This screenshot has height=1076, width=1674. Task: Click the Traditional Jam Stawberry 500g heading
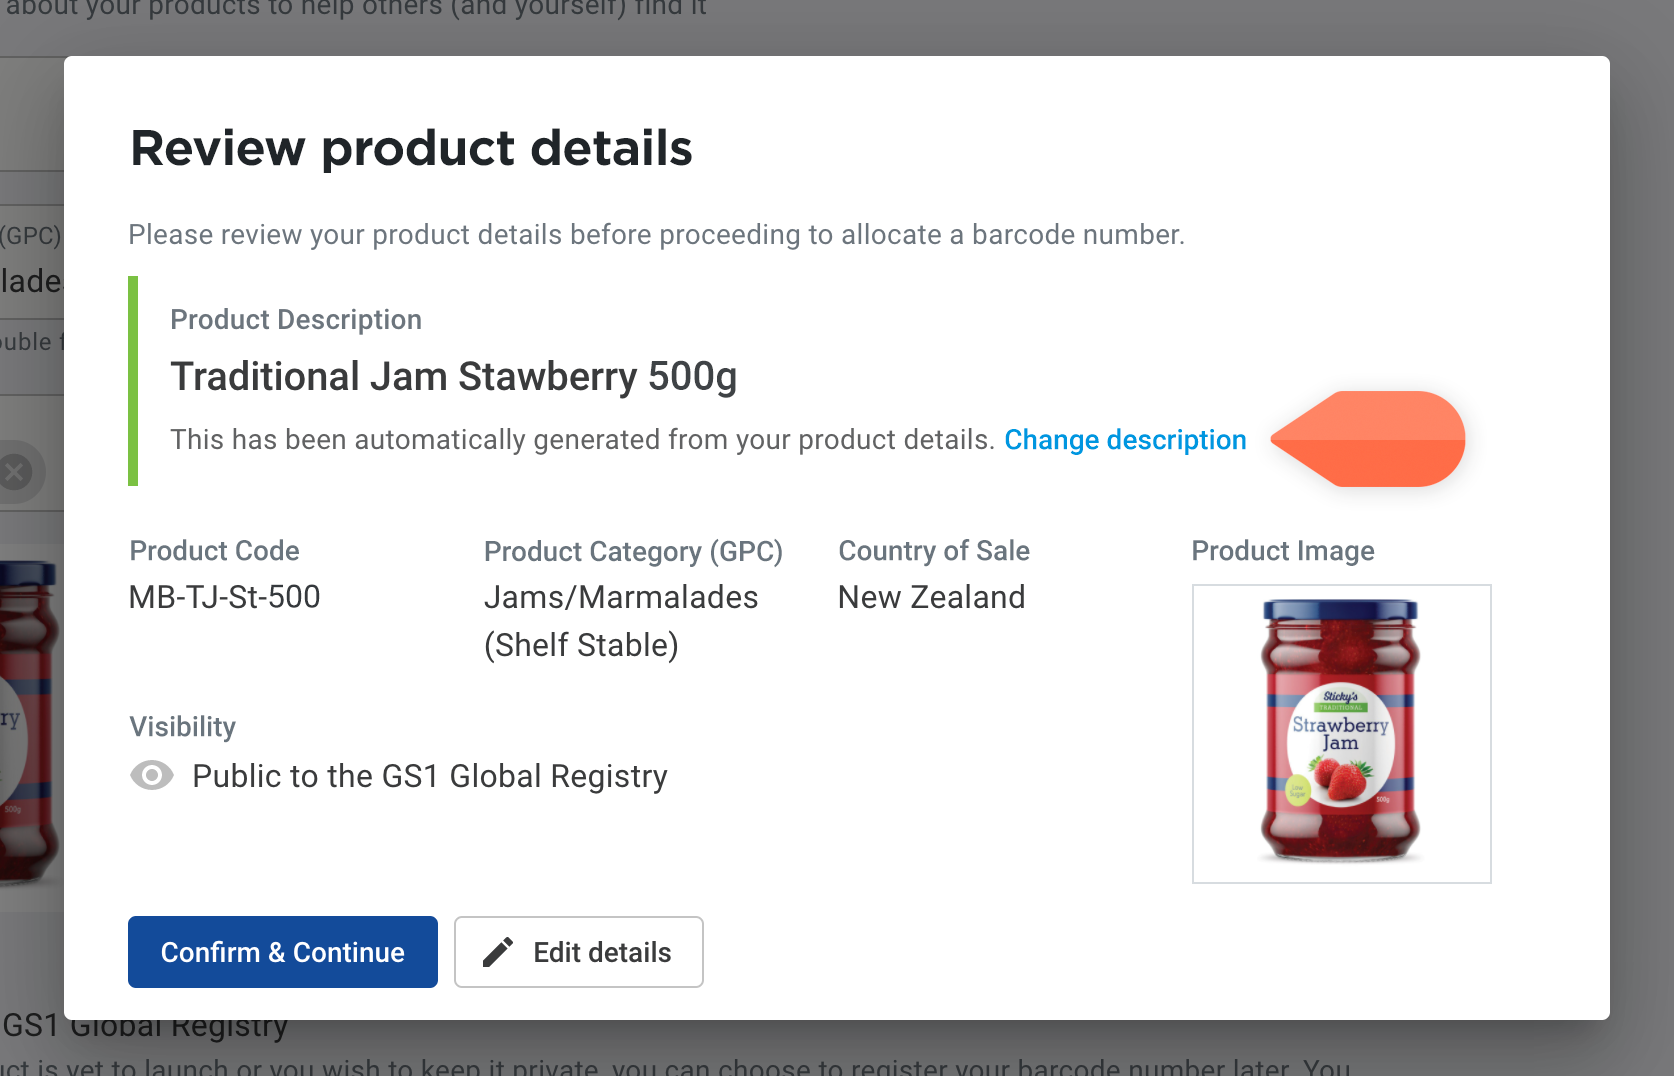click(x=454, y=377)
